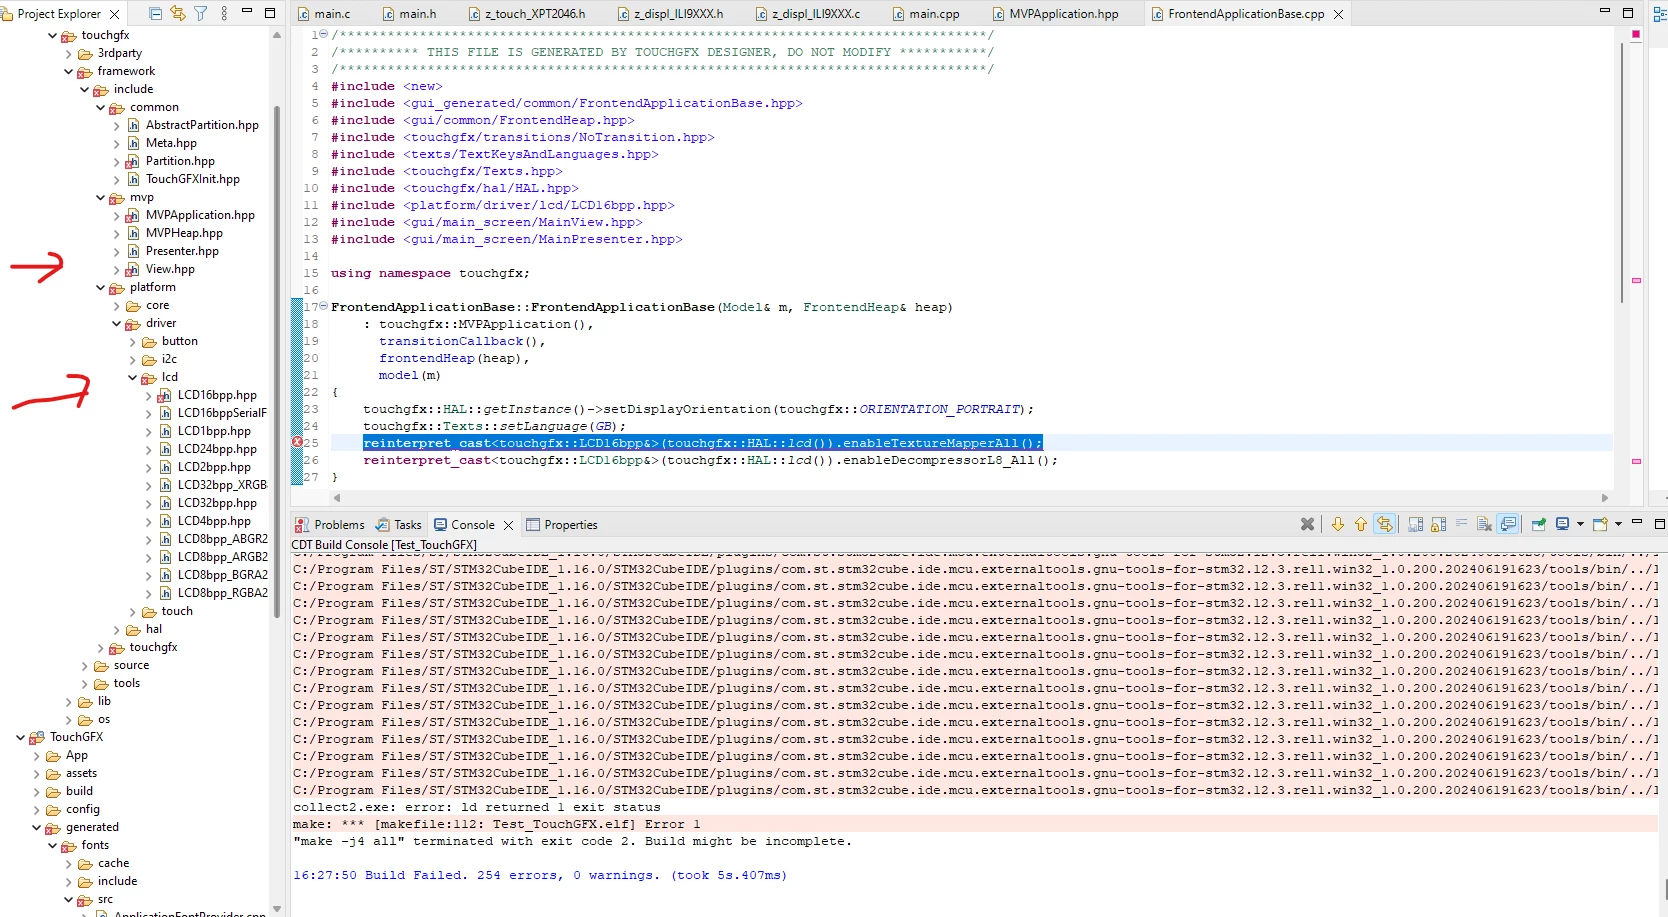Open the Problems tab
Screen dimensions: 1668x917
pos(330,525)
